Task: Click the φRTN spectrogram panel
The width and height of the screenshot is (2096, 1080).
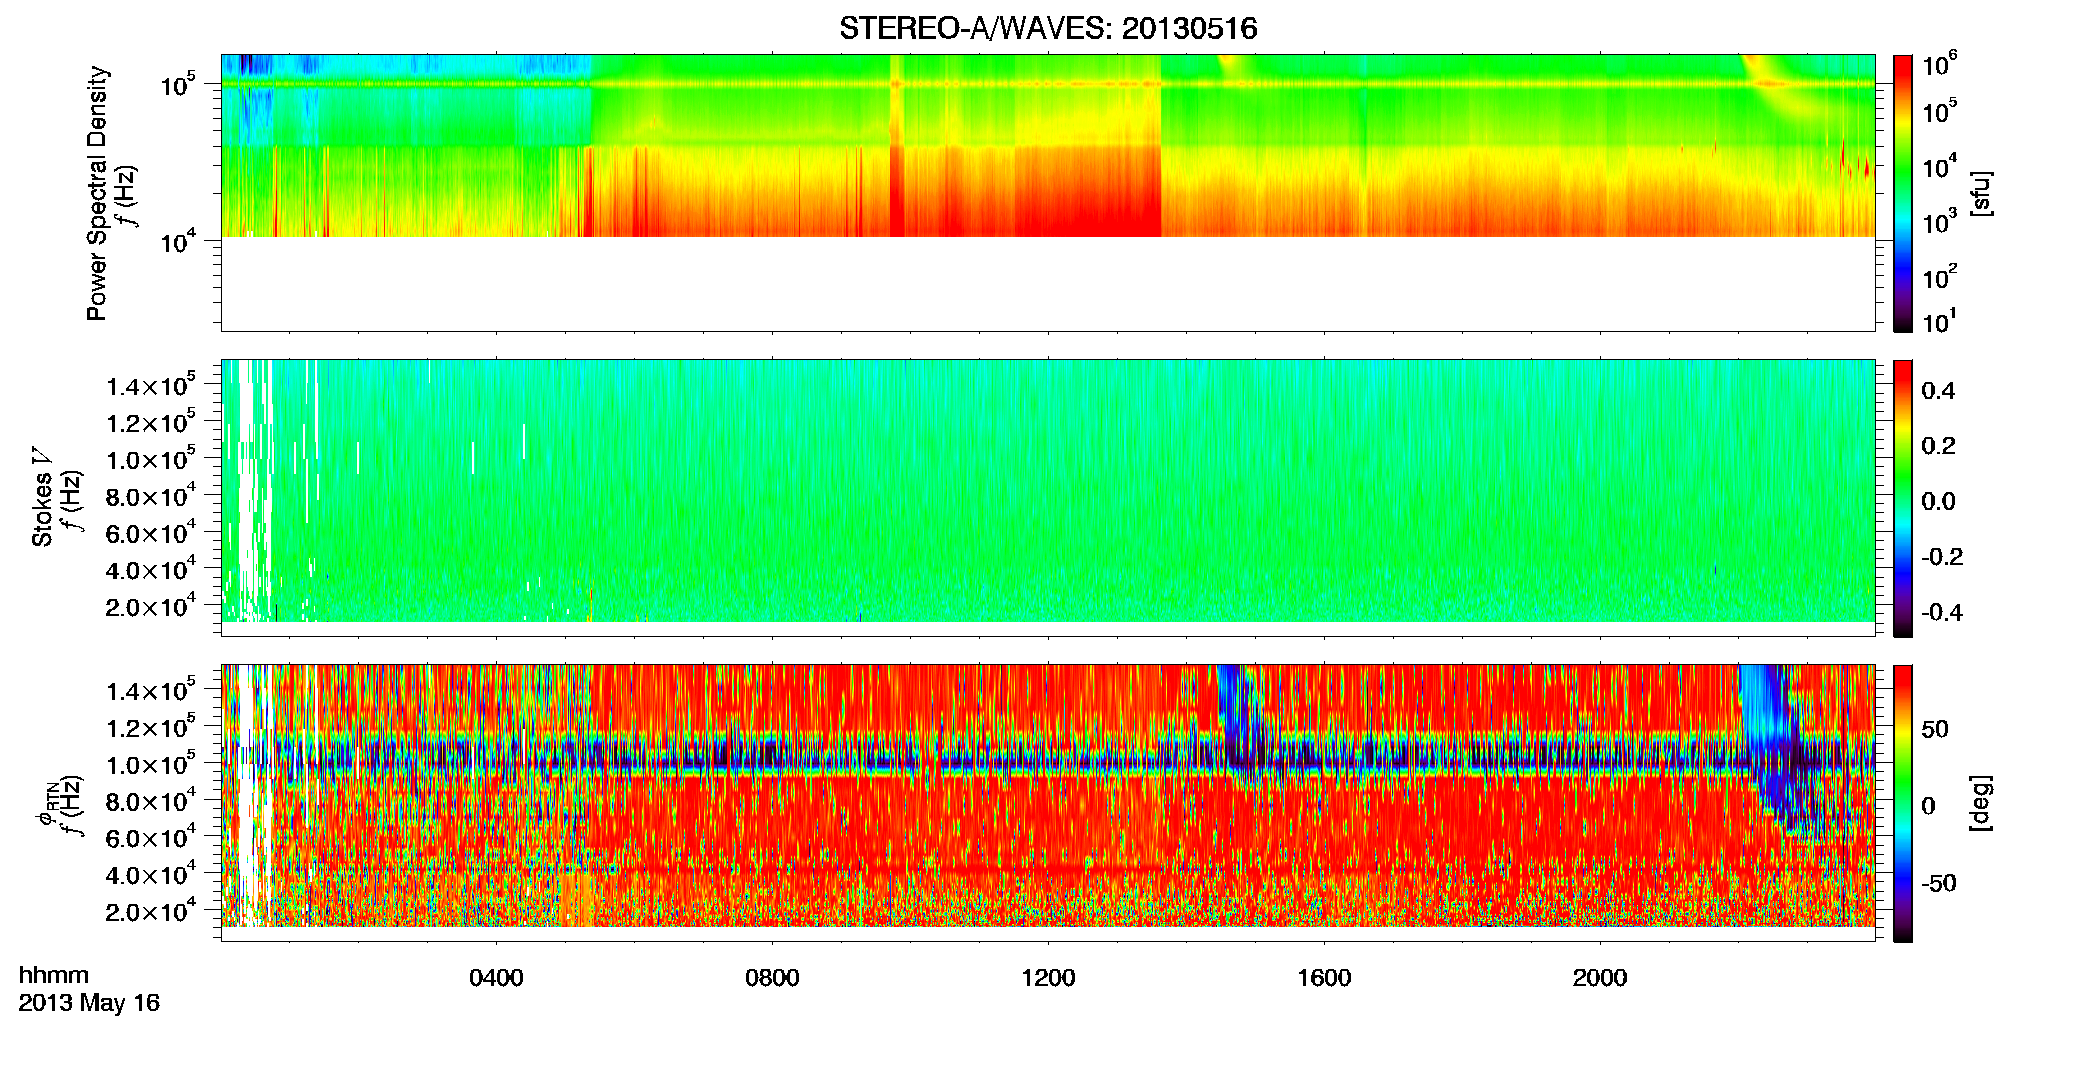Action: pos(1048,803)
